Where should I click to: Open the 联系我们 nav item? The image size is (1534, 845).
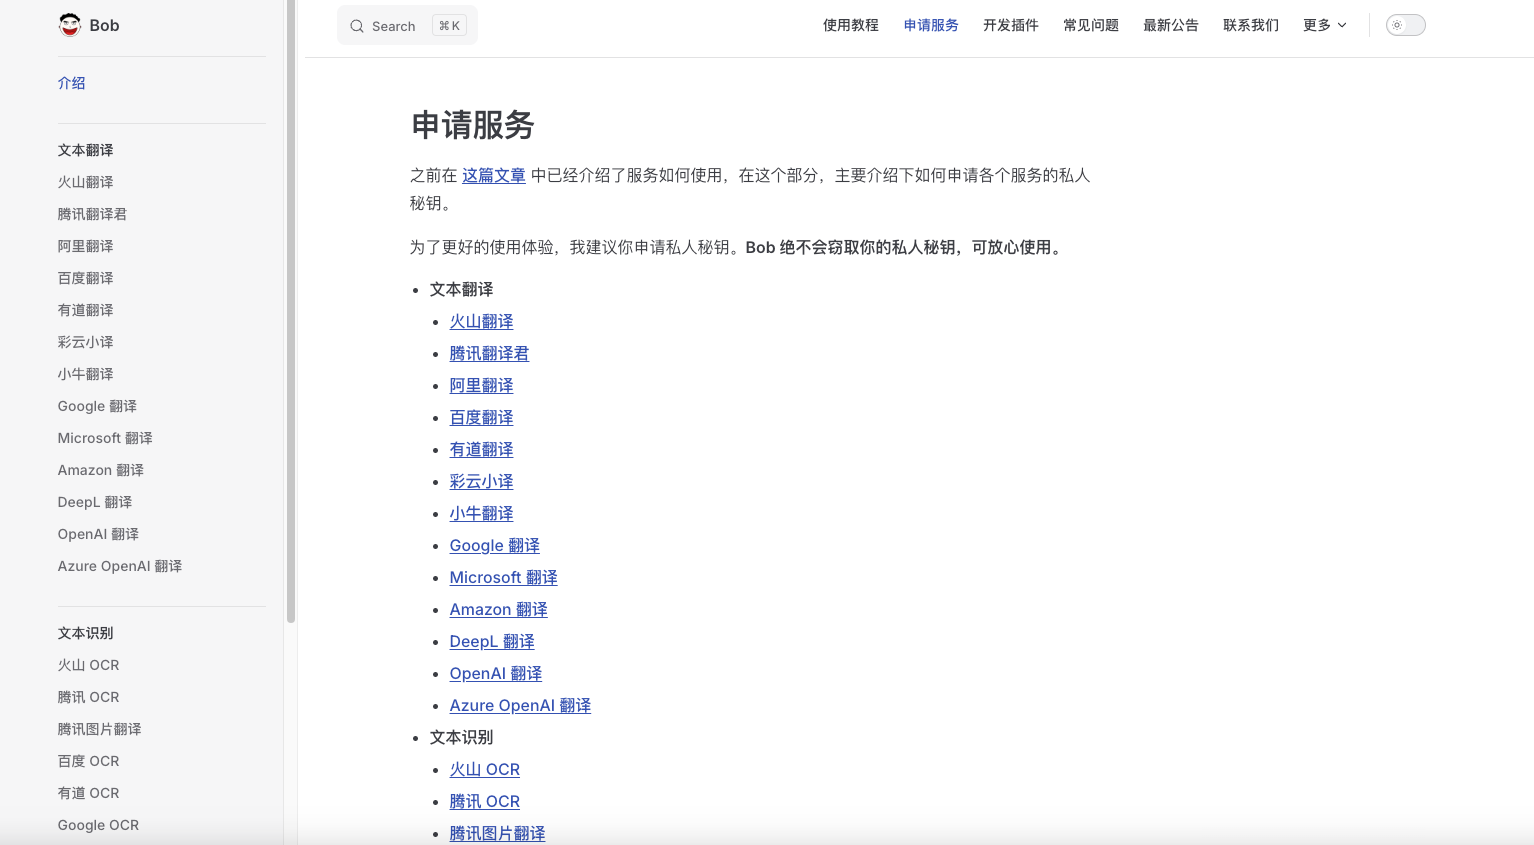pos(1251,25)
